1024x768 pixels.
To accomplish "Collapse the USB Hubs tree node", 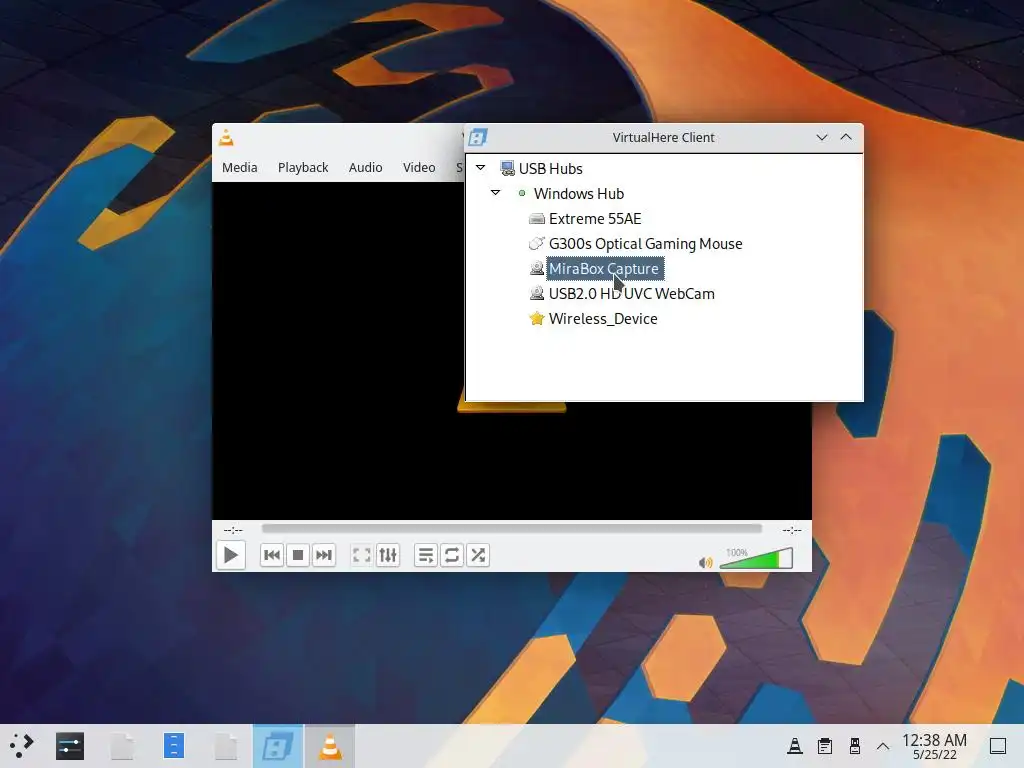I will point(481,168).
